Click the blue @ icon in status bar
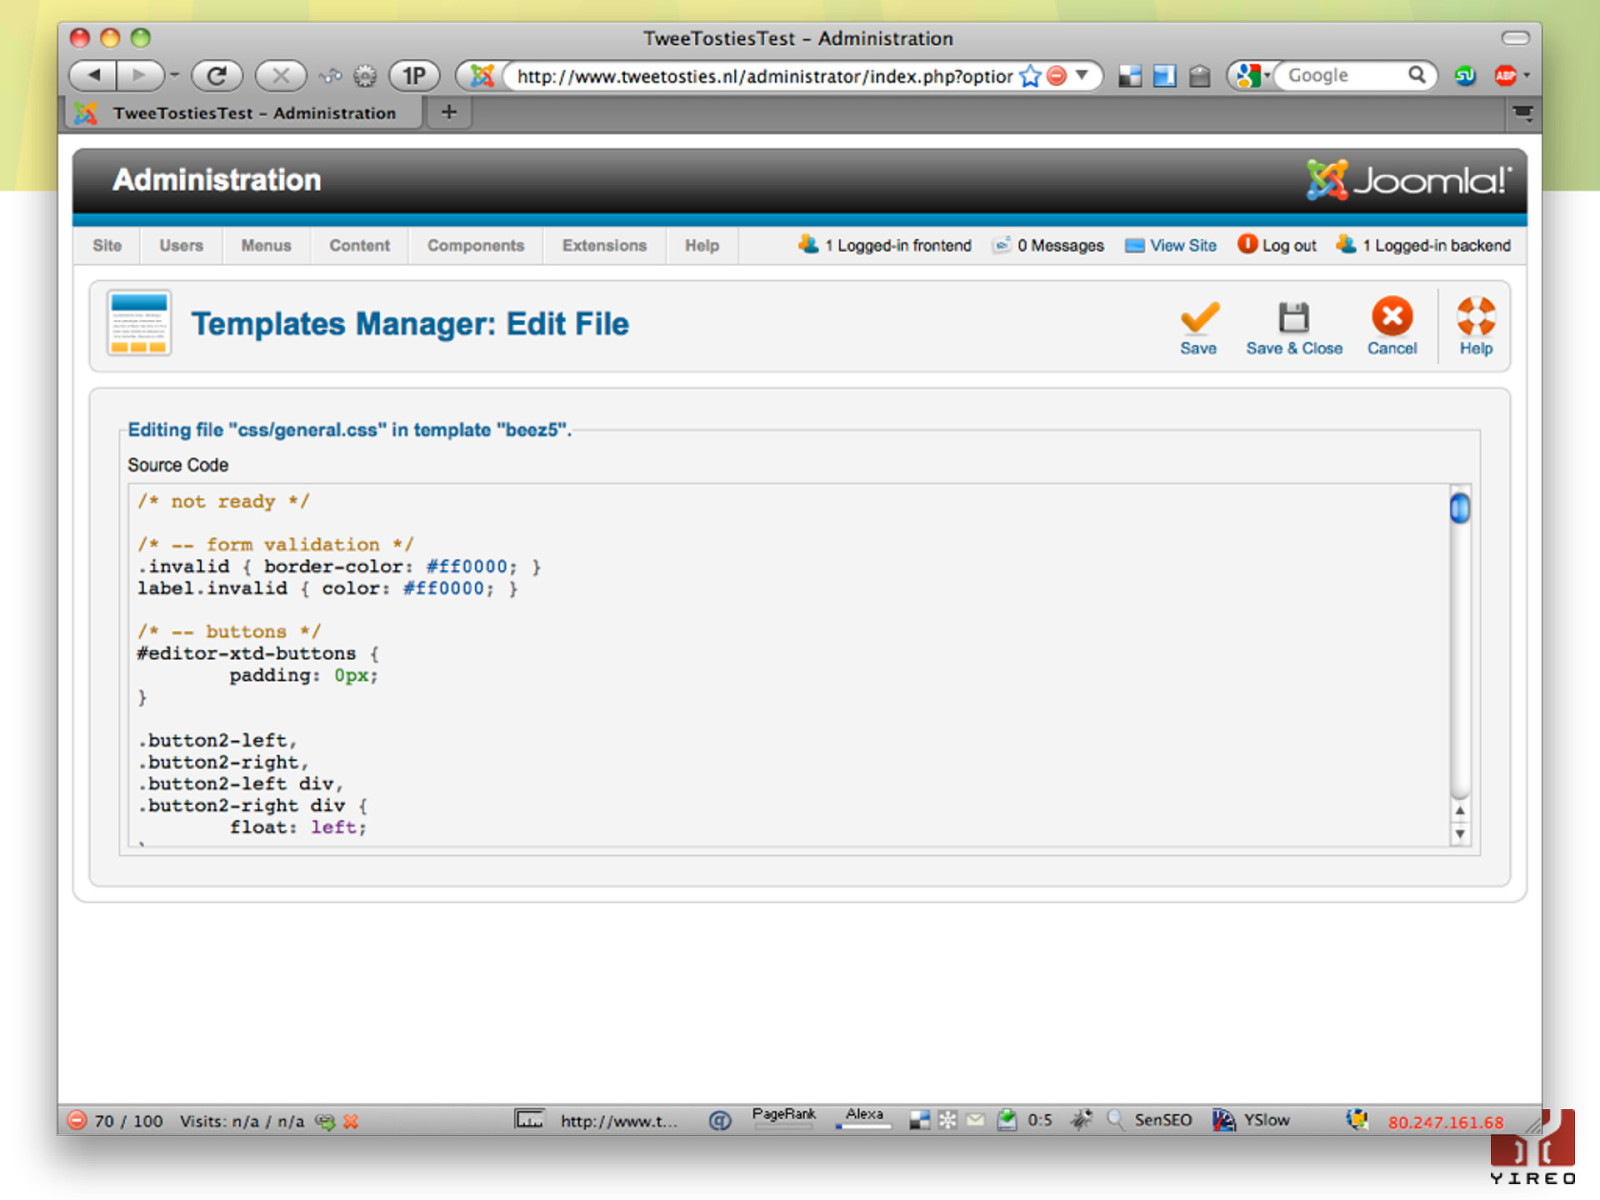 pos(719,1121)
